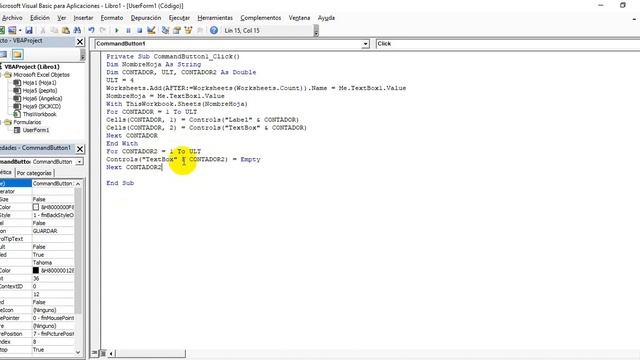This screenshot has width=640, height=360.
Task: Select UserForm1 in project tree
Action: [x=36, y=130]
